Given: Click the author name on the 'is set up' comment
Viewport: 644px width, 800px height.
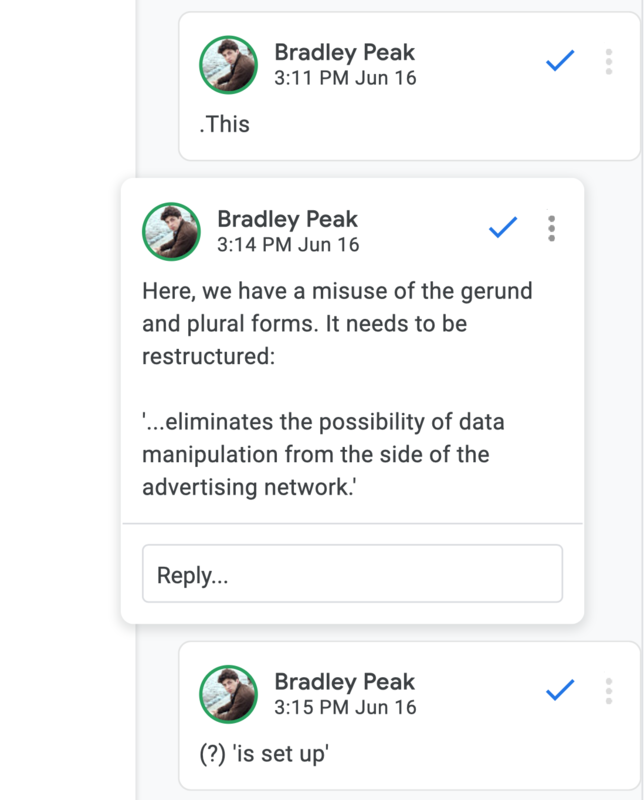Looking at the screenshot, I should click(x=344, y=682).
